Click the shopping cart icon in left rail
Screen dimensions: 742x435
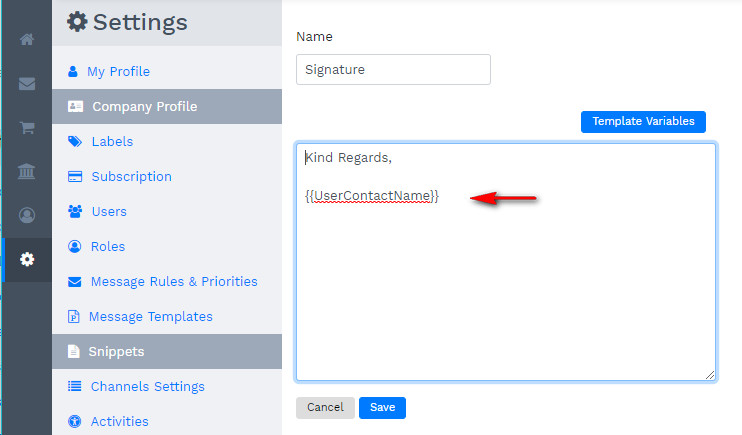[27, 128]
